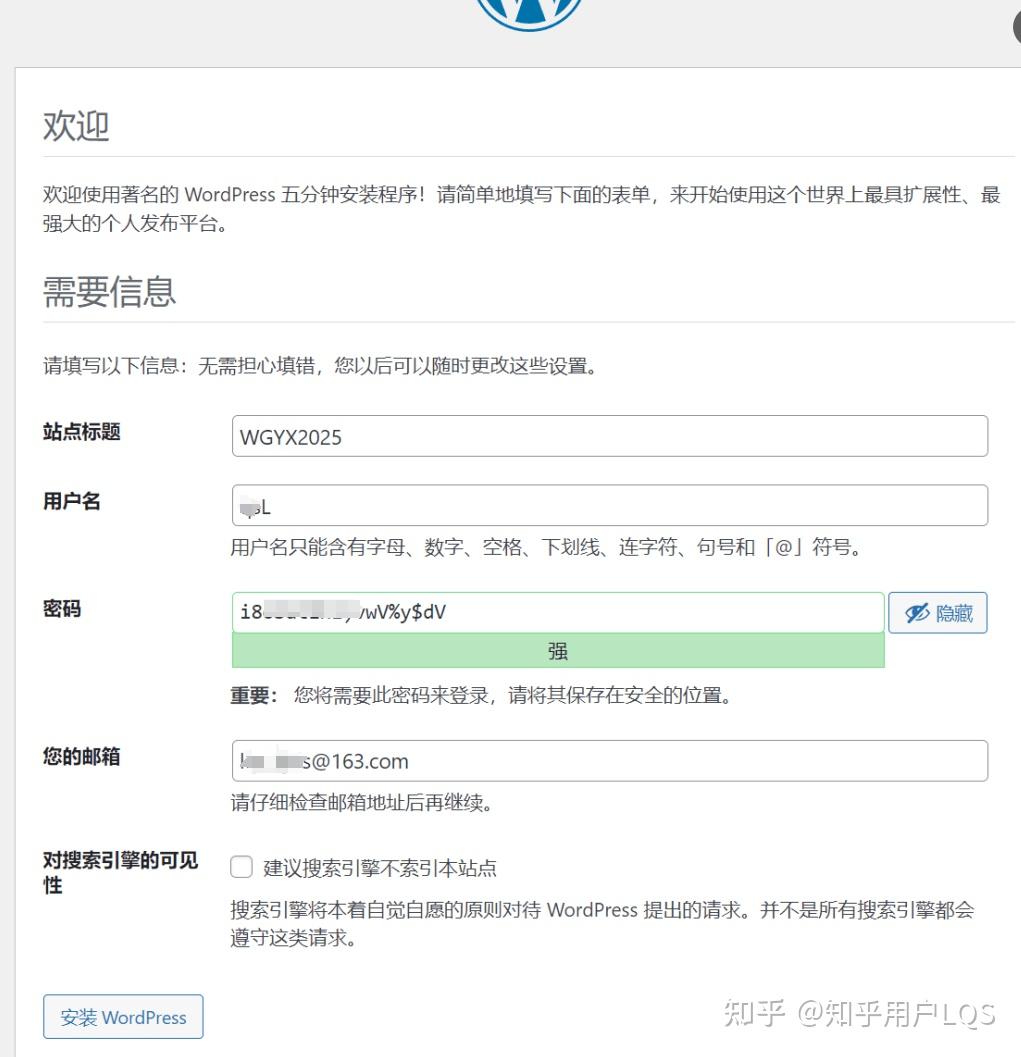
Task: Click the username rules hint text
Action: [x=547, y=547]
